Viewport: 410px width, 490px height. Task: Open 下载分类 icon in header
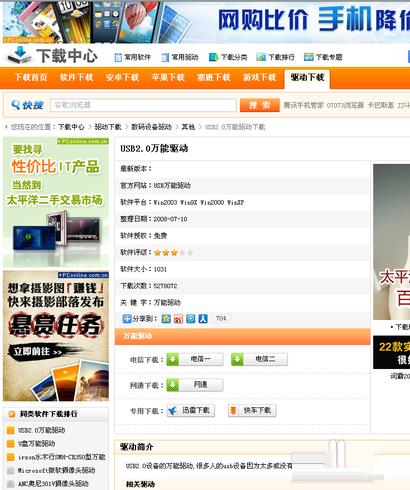[213, 57]
